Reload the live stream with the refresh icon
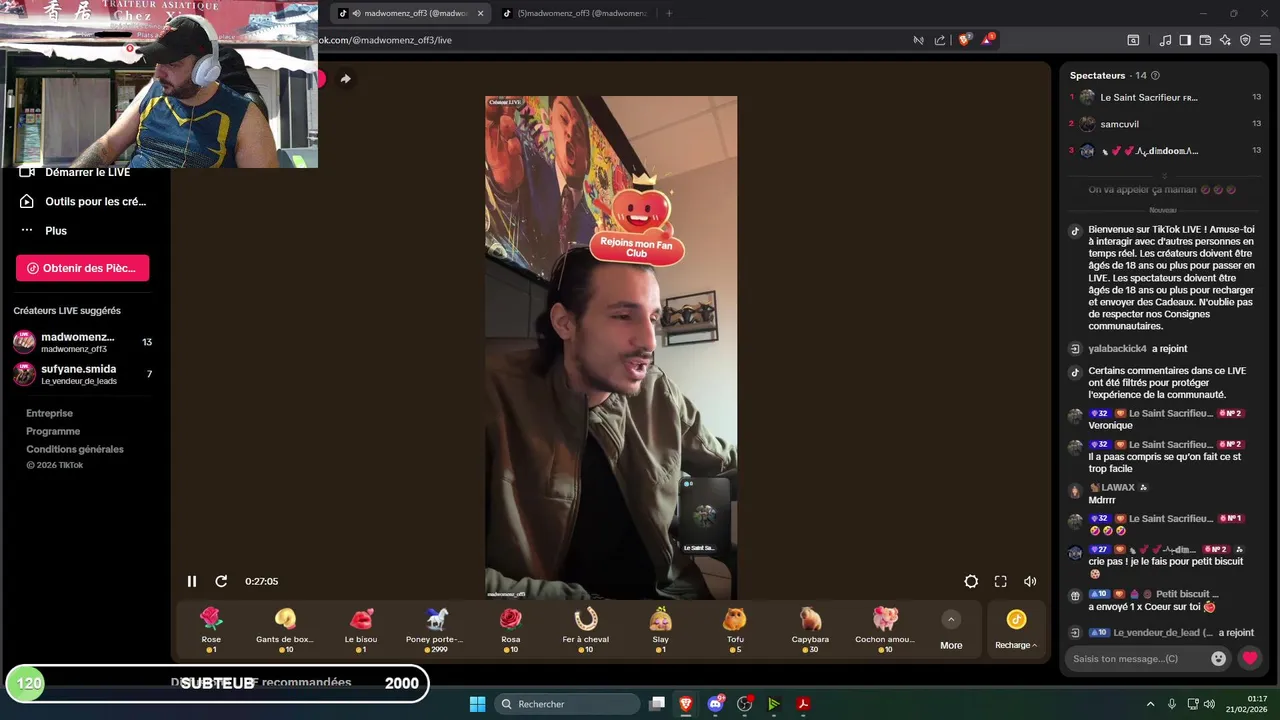Image resolution: width=1280 pixels, height=720 pixels. click(x=221, y=581)
